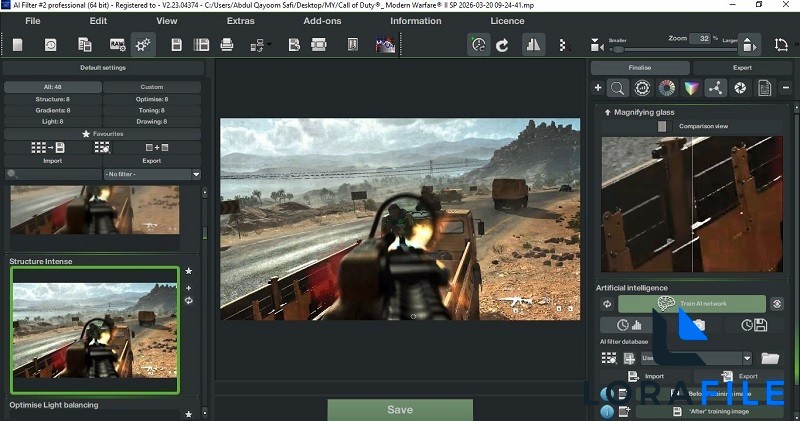Open the View menu
The height and width of the screenshot is (421, 800).
[x=167, y=21]
